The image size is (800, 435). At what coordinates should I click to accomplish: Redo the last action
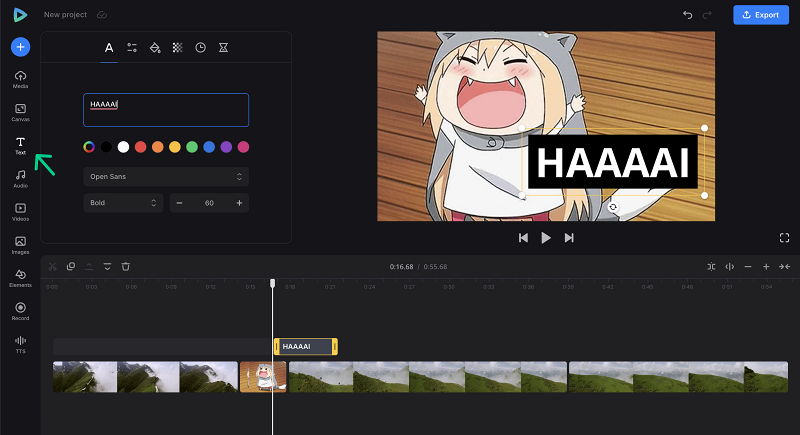click(707, 15)
